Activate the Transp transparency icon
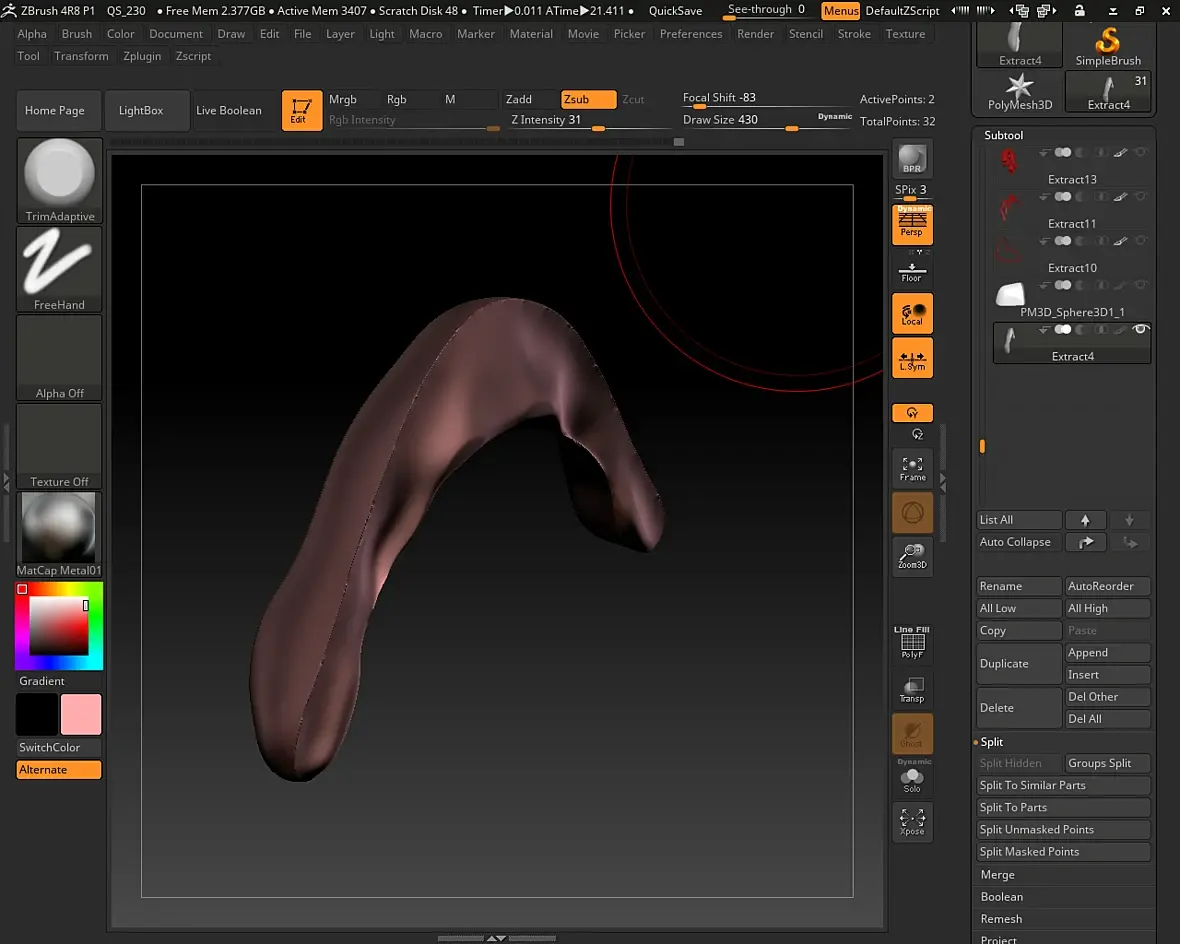 pos(912,690)
